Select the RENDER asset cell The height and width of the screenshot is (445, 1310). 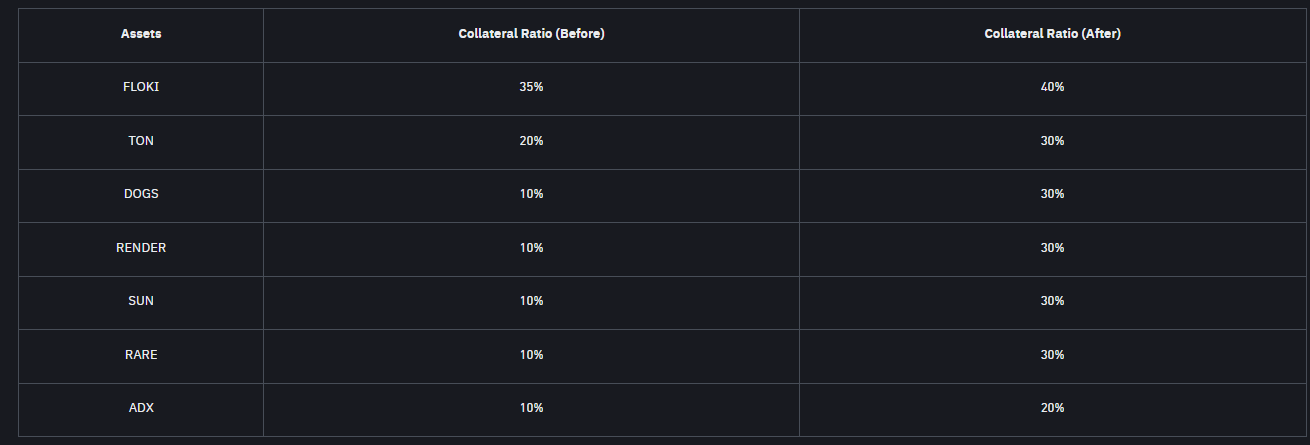tap(141, 248)
